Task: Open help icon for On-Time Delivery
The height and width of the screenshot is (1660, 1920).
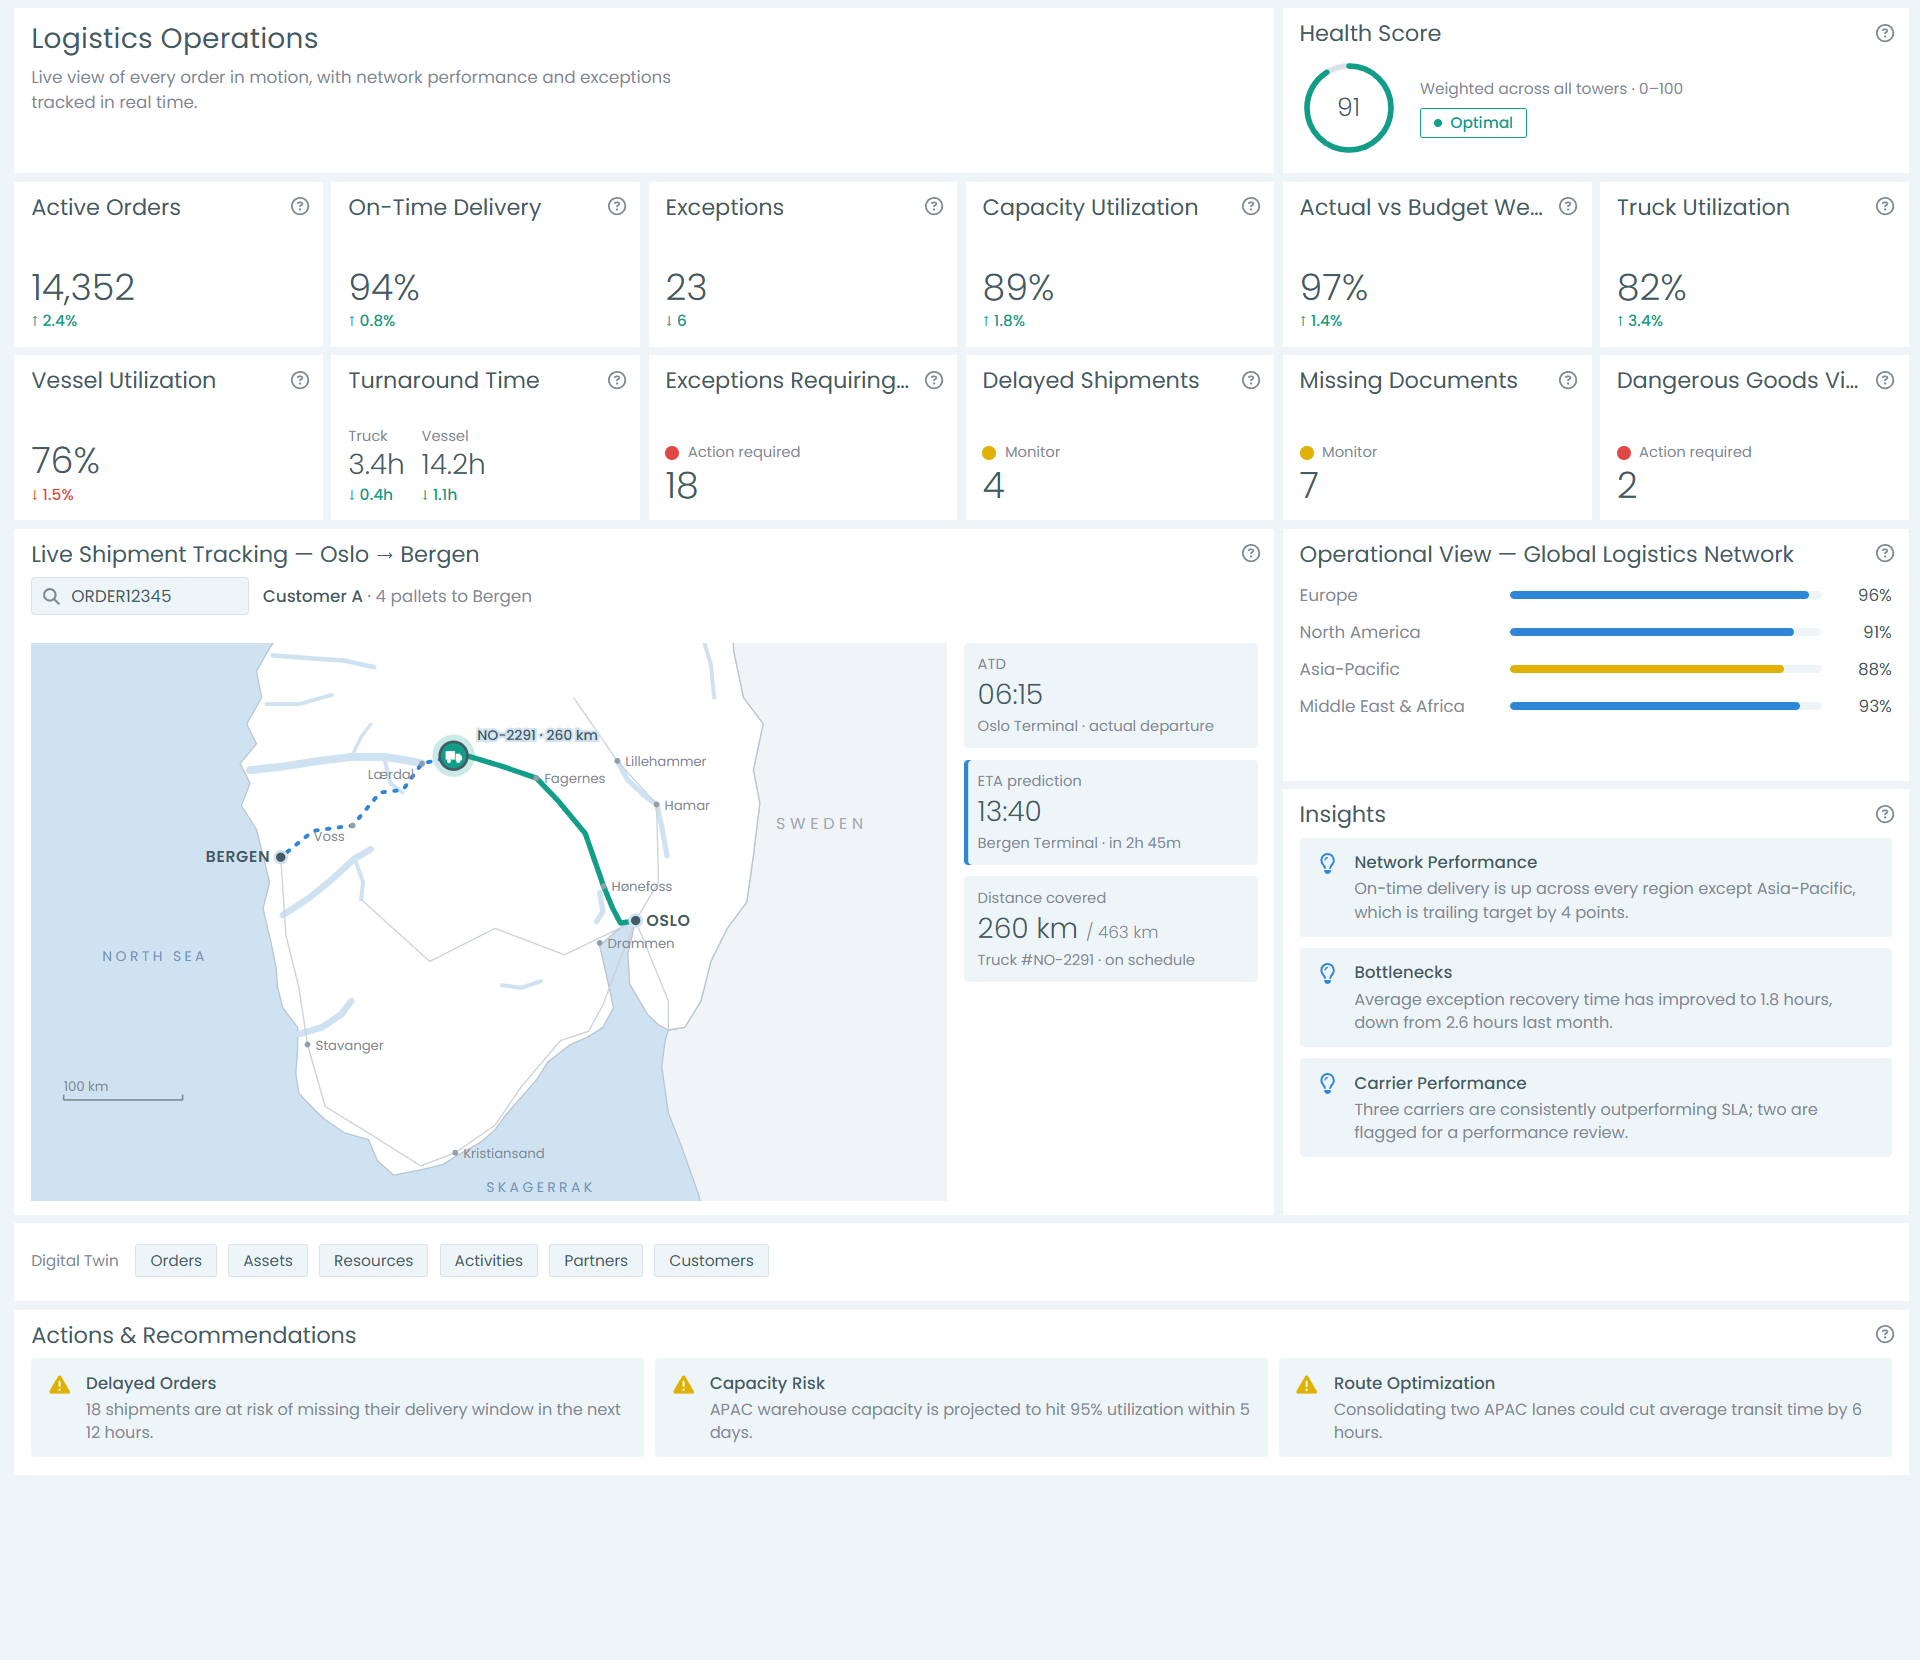Action: [x=617, y=206]
